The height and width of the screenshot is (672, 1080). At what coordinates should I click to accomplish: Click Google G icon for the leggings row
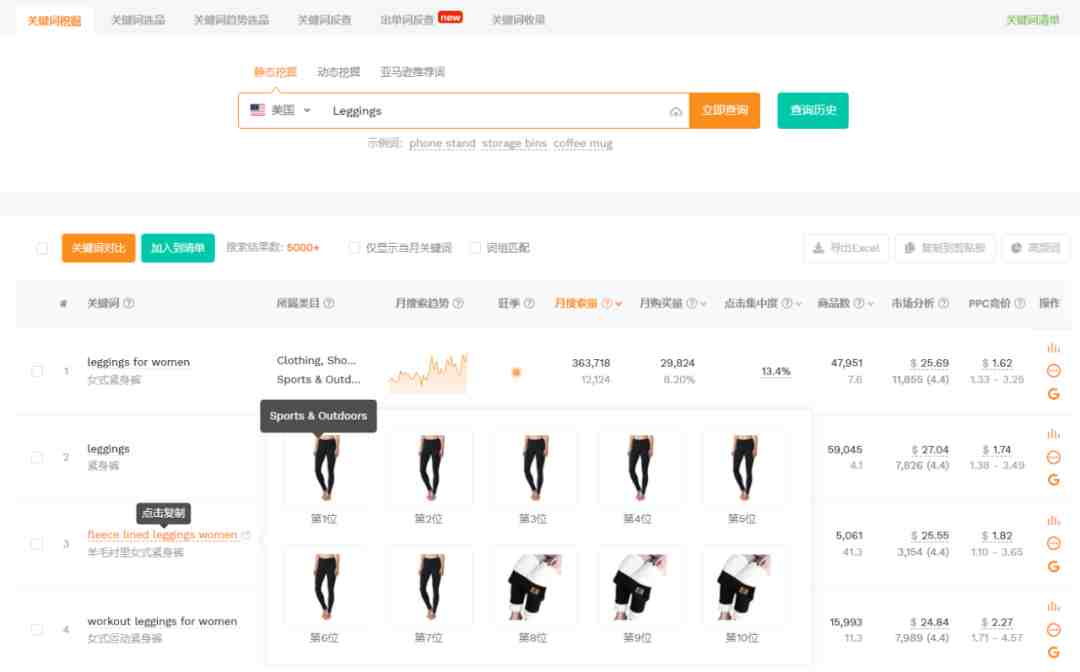(x=1053, y=480)
